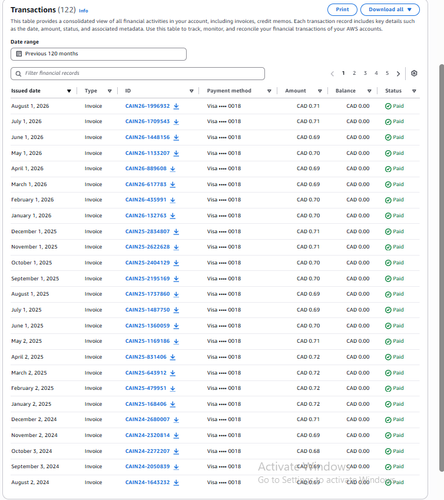The image size is (444, 500).
Task: Download invoice CAIN24-1643232 via its download icon
Action: click(176, 483)
